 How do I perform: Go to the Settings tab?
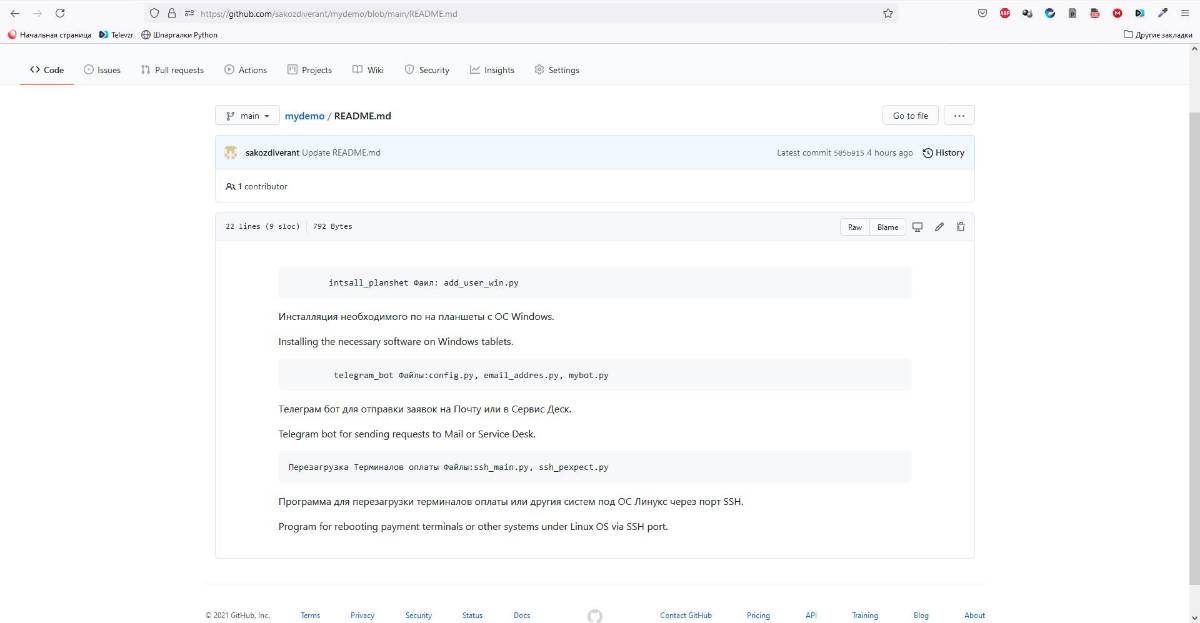coord(557,70)
